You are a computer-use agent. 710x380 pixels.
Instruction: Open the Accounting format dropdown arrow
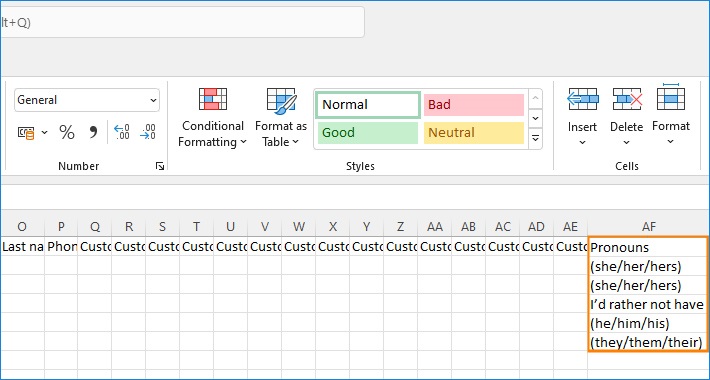coord(44,133)
